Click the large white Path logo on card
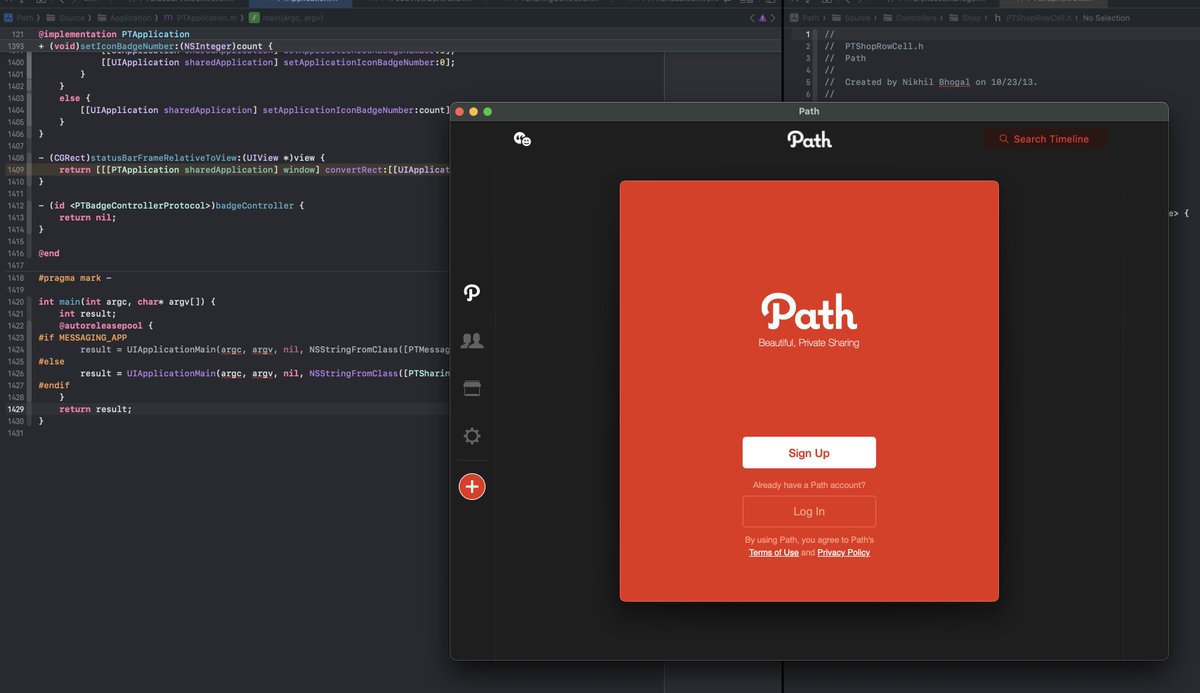Viewport: 1200px width, 693px height. coord(809,311)
